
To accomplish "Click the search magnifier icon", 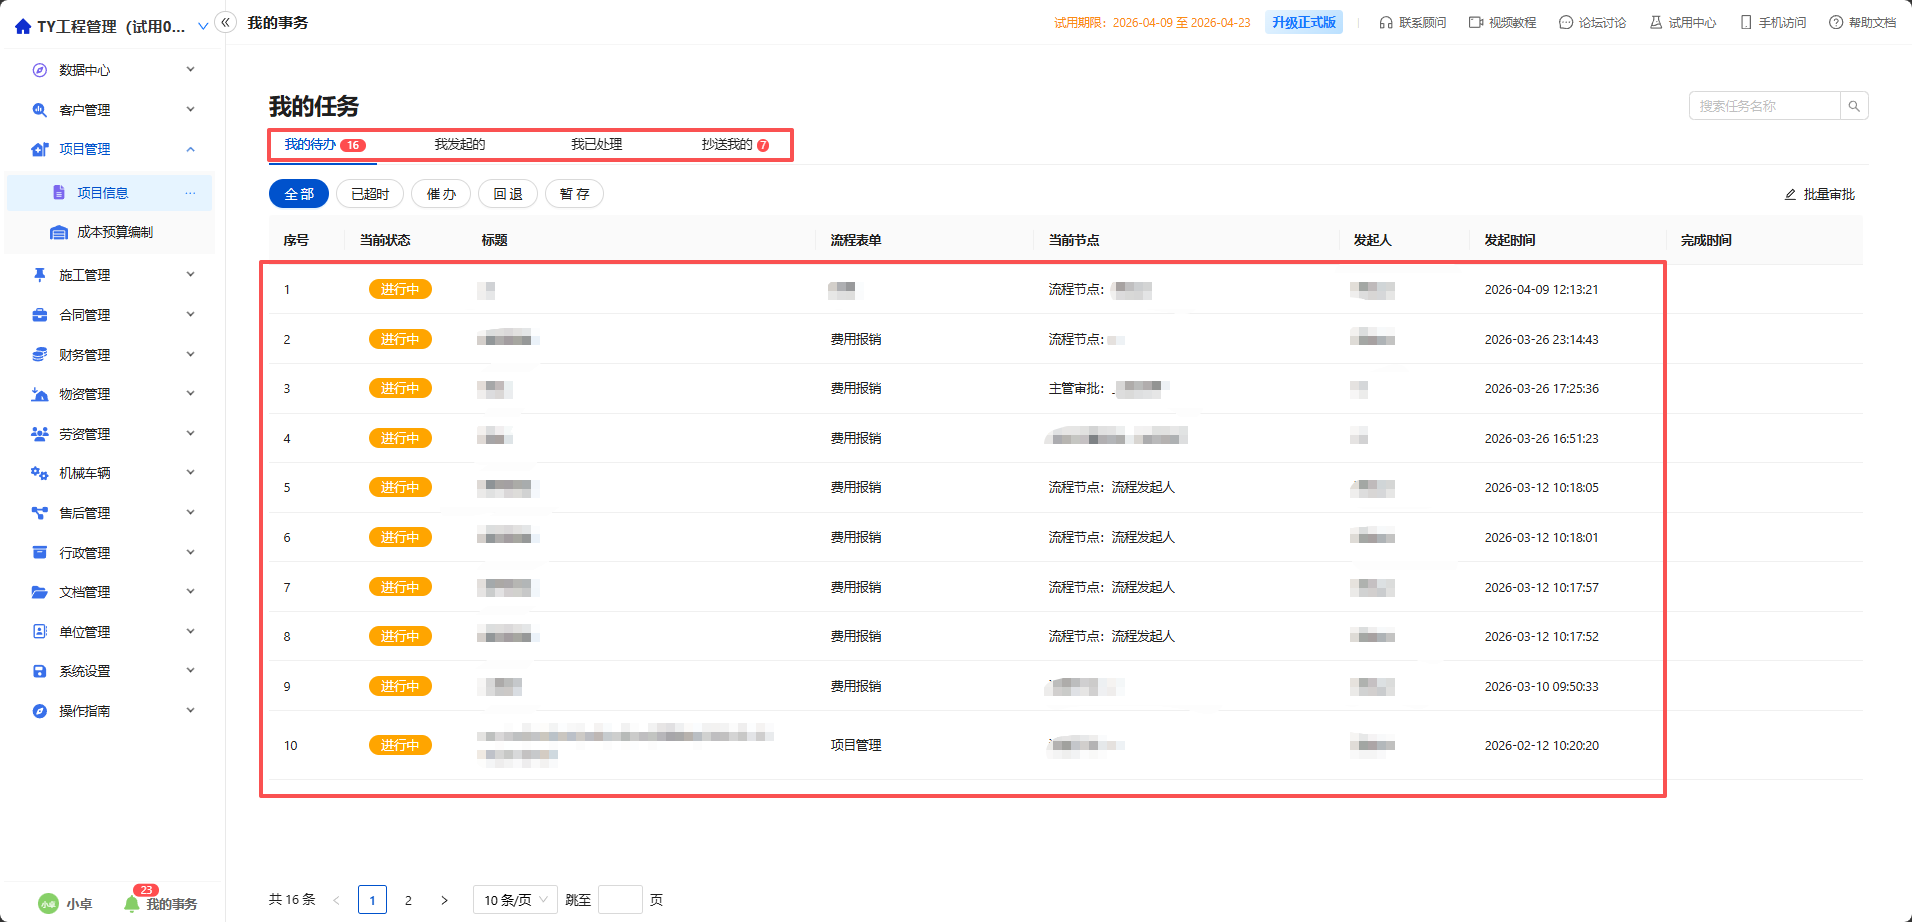I will tap(1854, 106).
